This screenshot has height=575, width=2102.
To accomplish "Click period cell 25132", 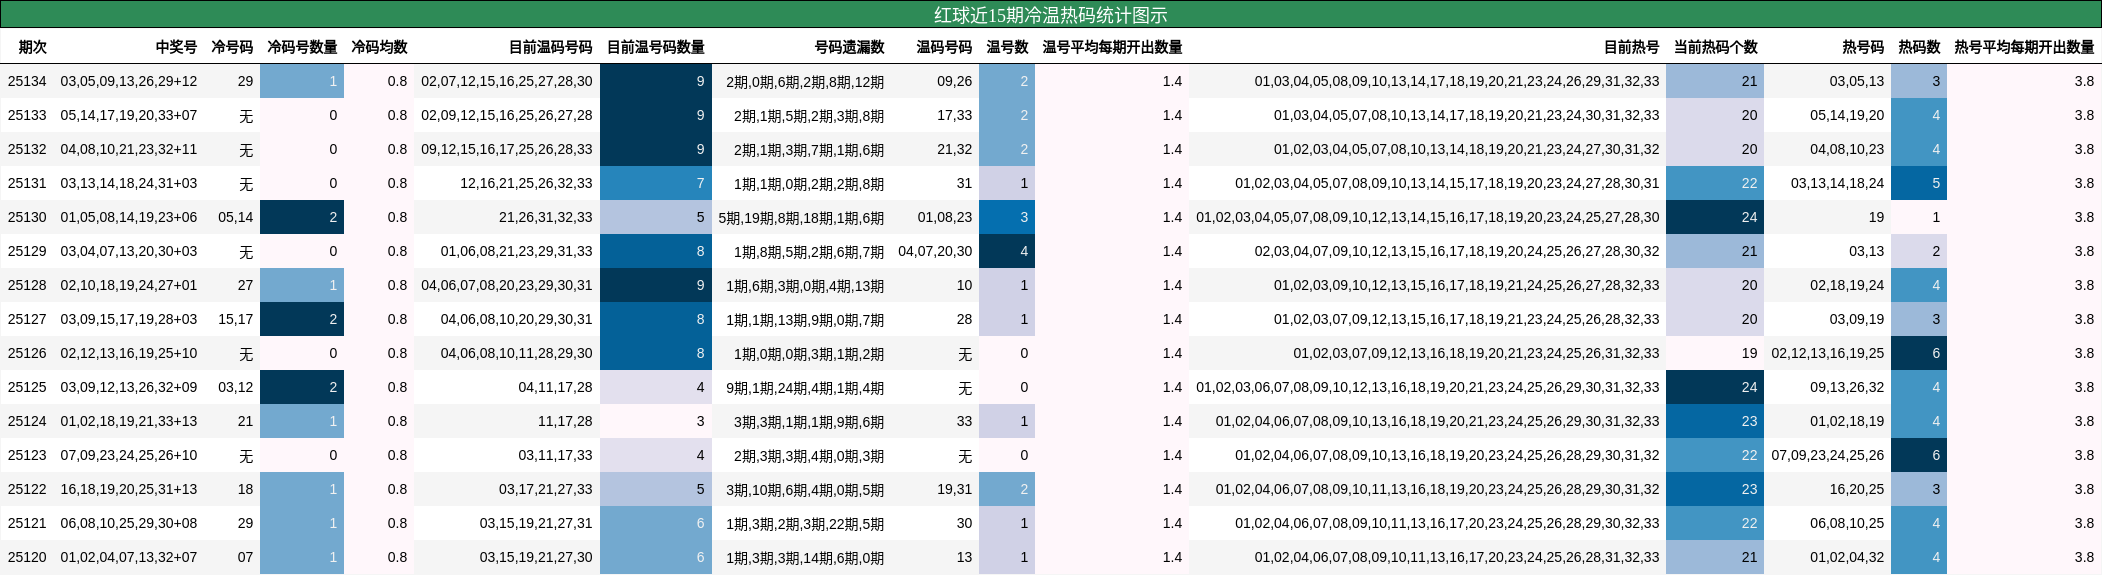I will [x=27, y=149].
